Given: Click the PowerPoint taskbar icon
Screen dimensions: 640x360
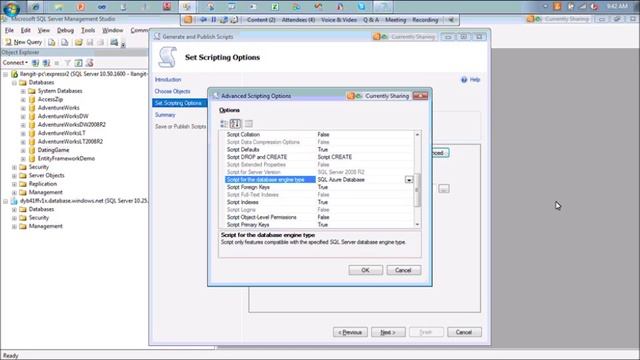Looking at the screenshot, I should (81, 7).
